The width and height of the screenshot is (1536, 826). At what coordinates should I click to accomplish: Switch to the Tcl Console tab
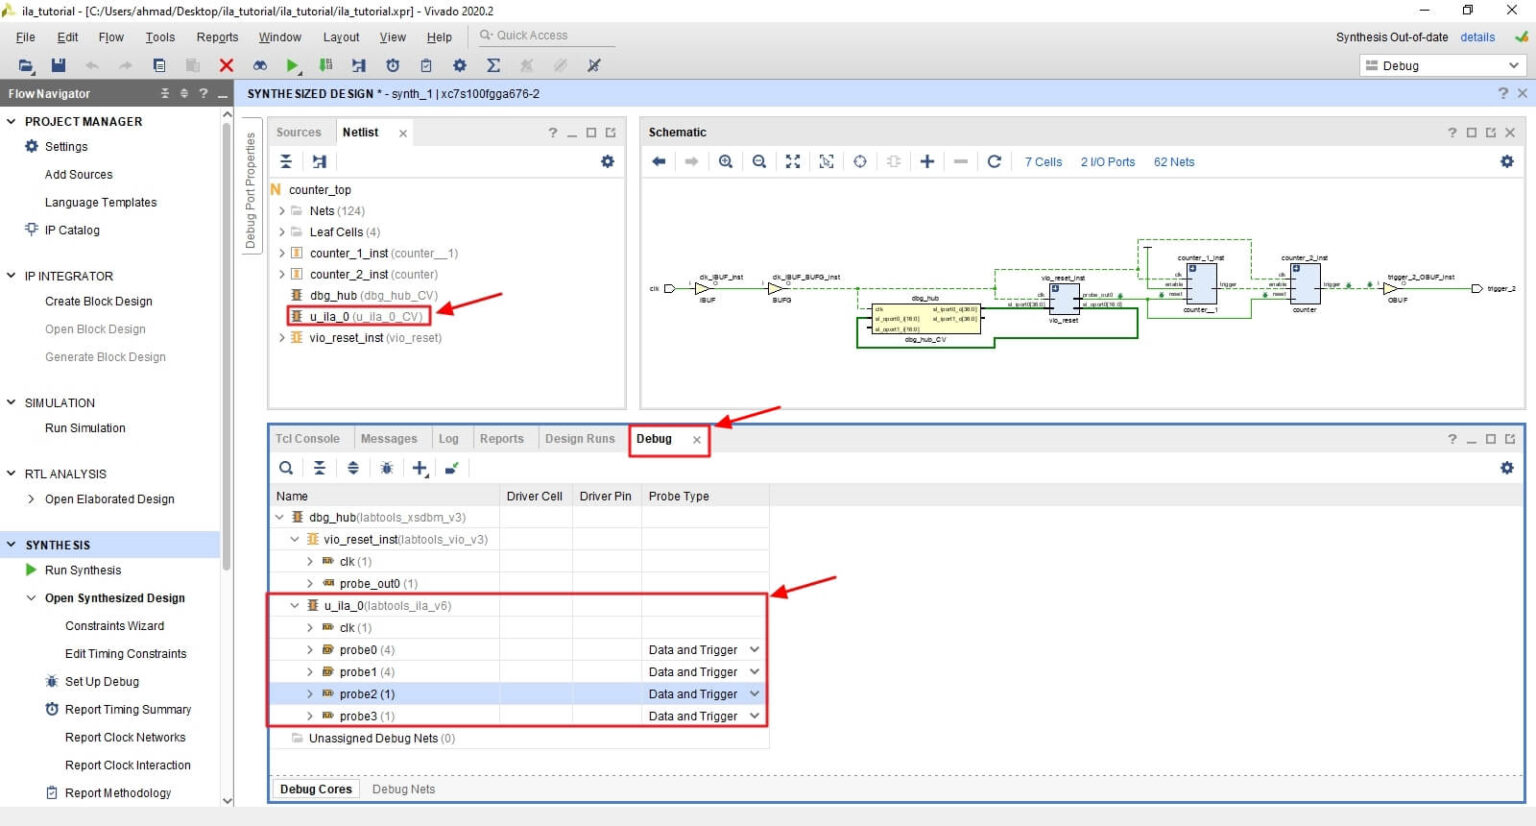tap(307, 438)
